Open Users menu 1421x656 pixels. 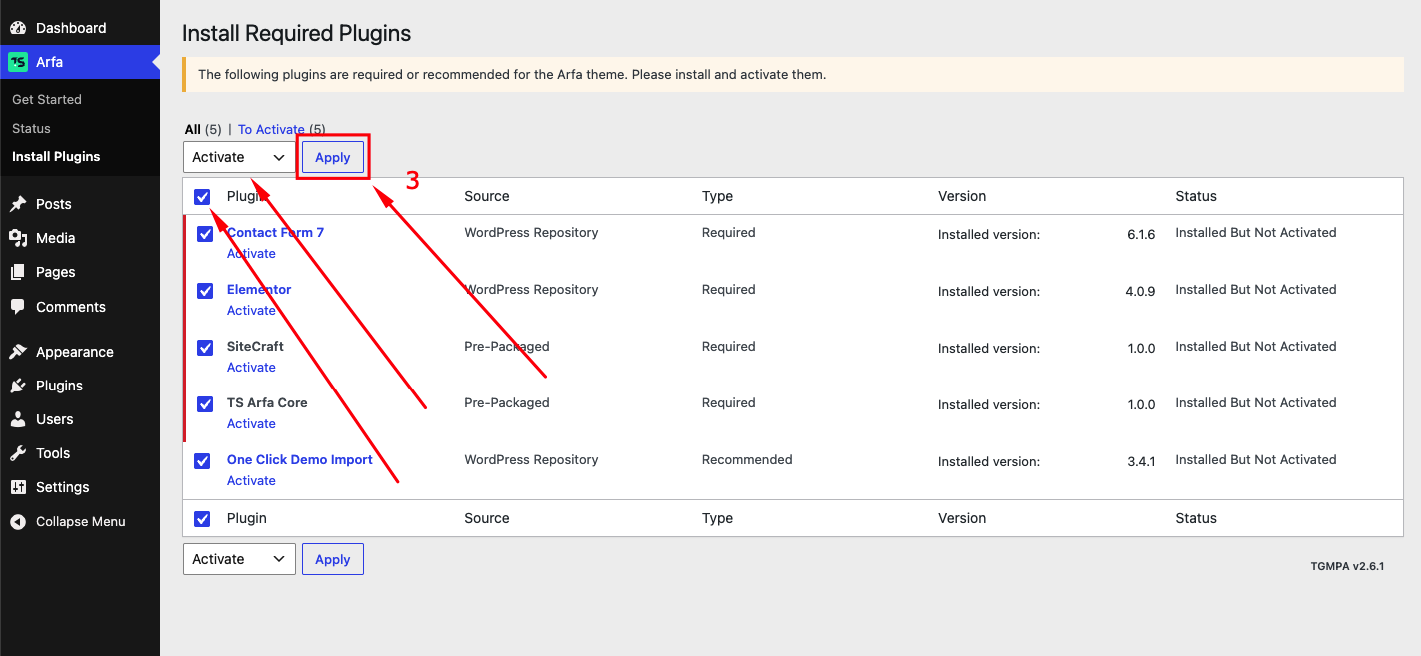coord(80,419)
